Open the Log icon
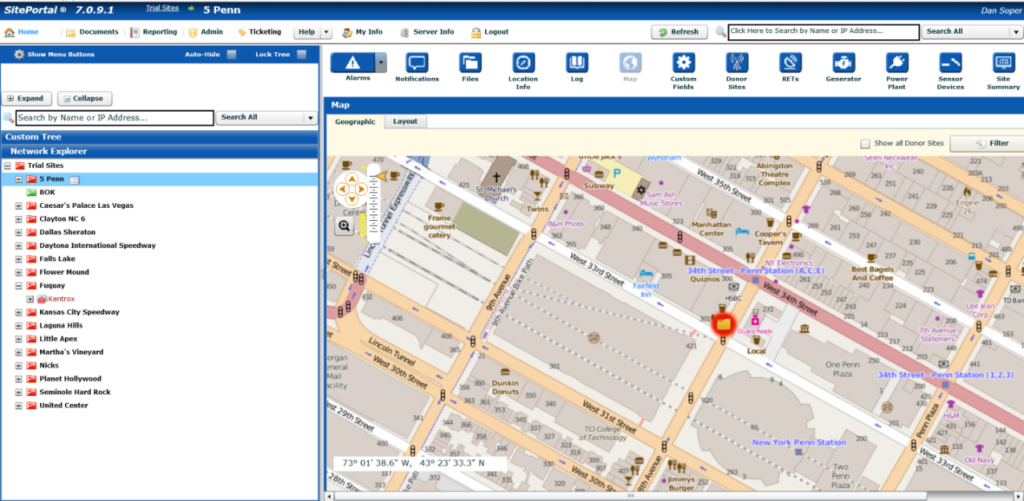 [577, 63]
